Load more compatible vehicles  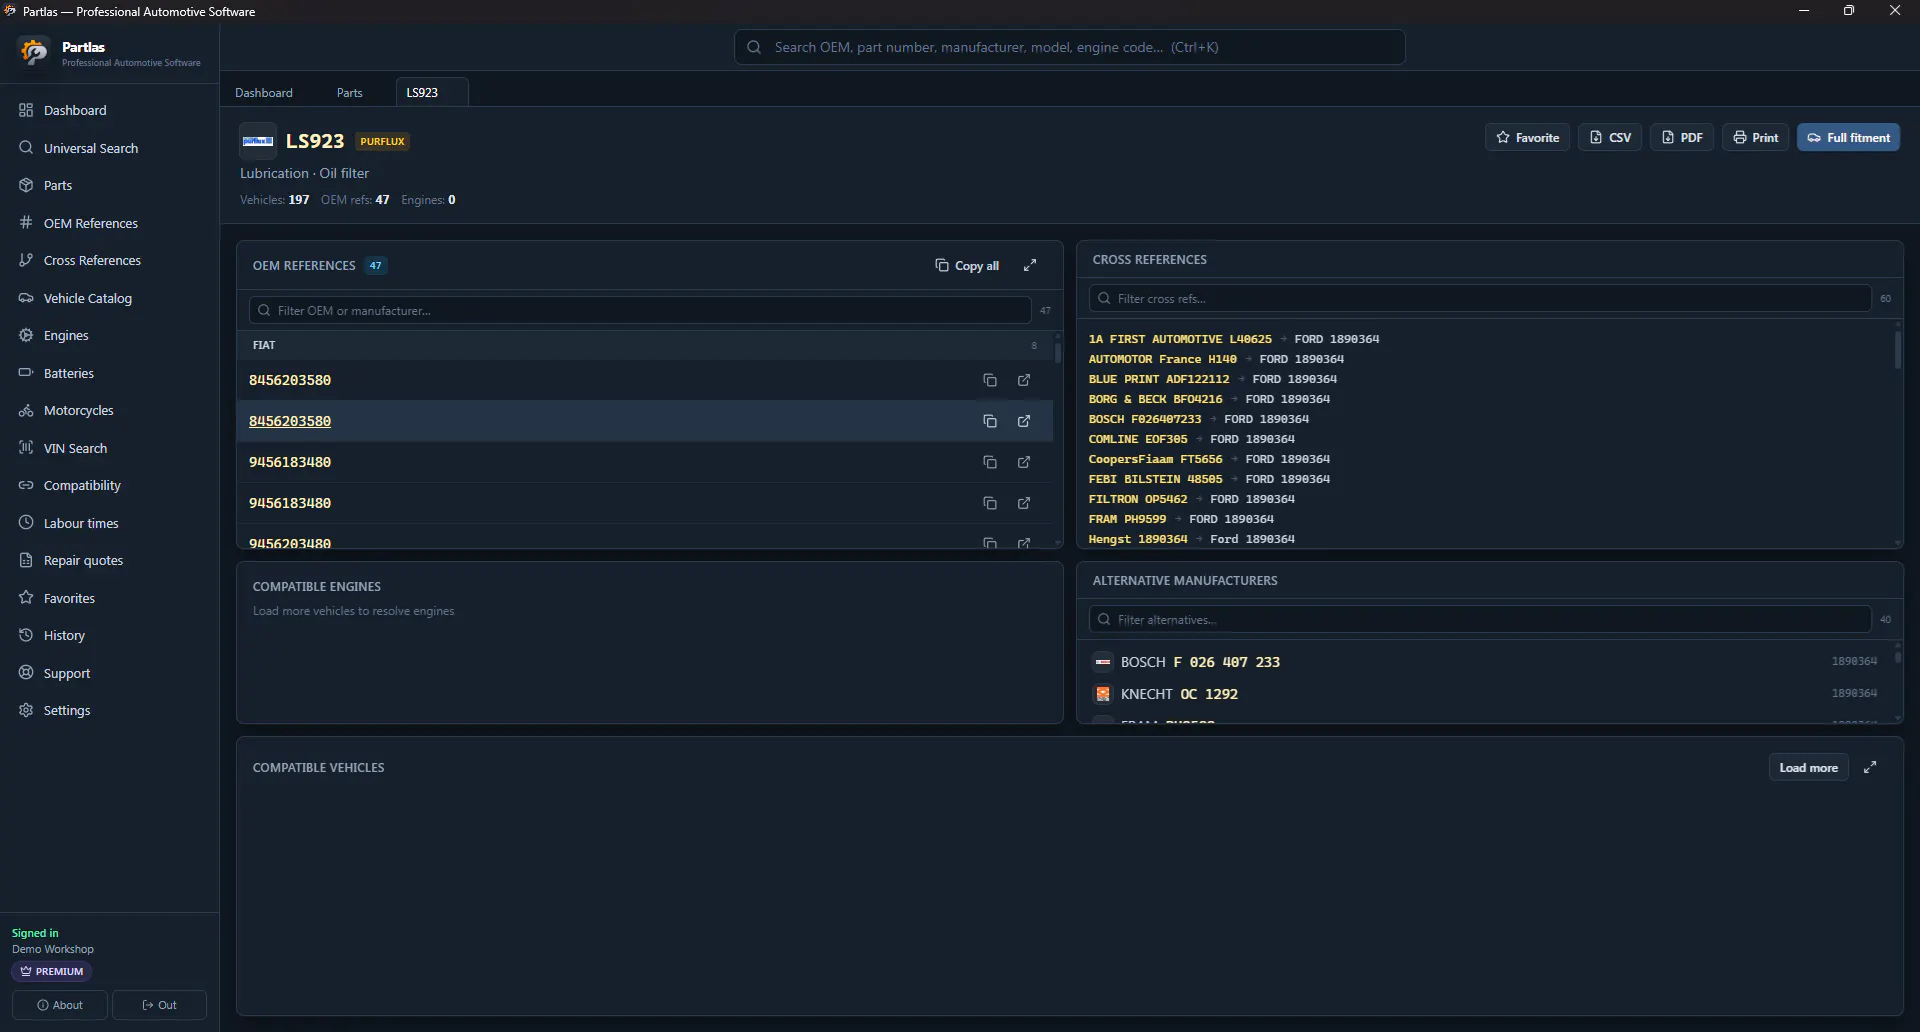coord(1808,767)
